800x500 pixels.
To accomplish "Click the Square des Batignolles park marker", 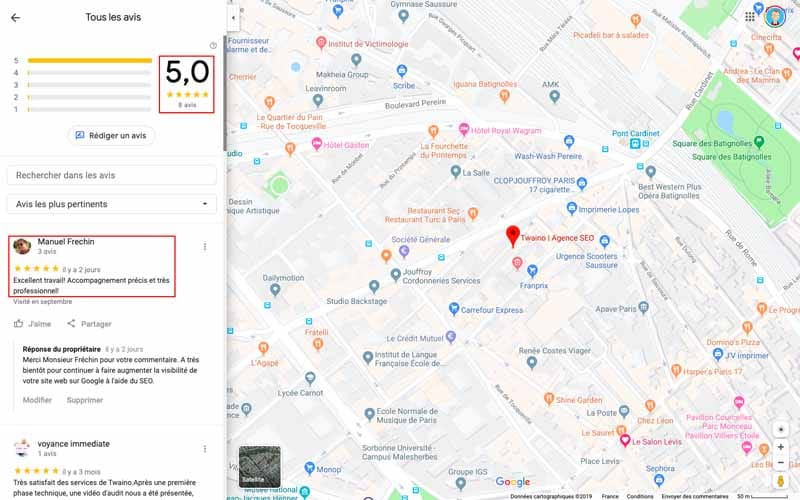I will click(x=759, y=142).
